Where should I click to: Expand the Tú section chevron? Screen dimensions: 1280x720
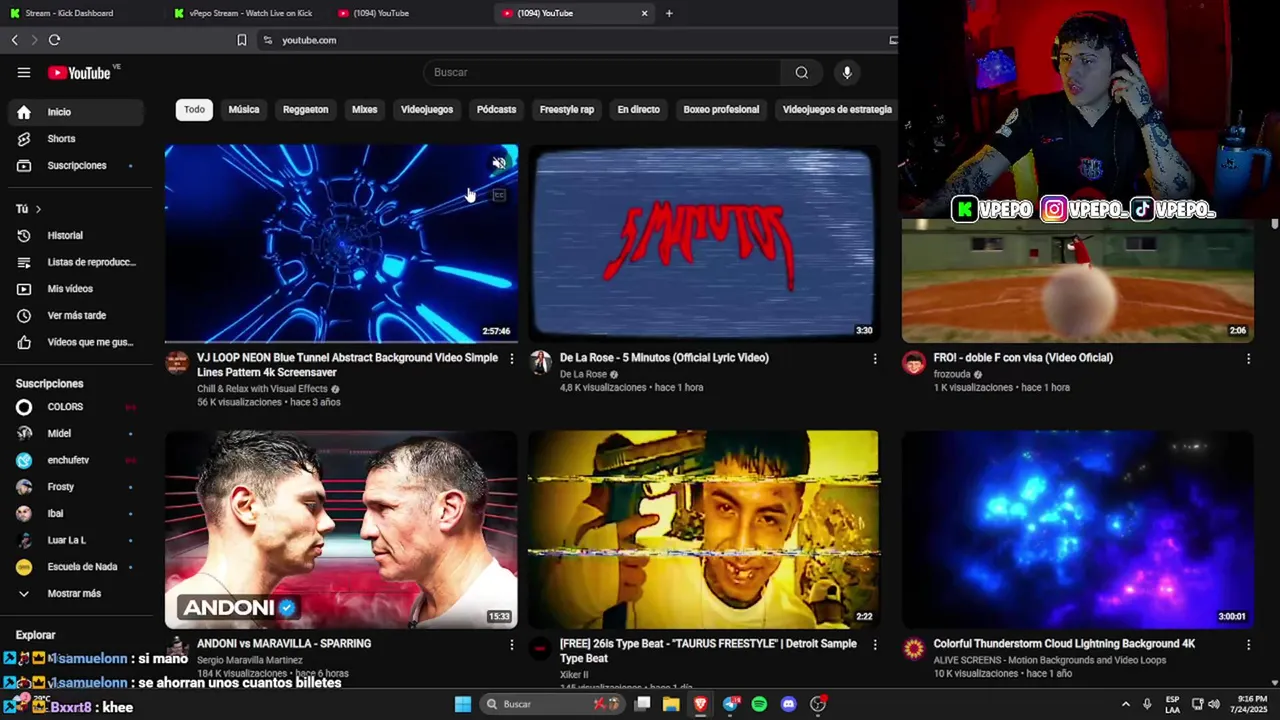click(x=38, y=209)
